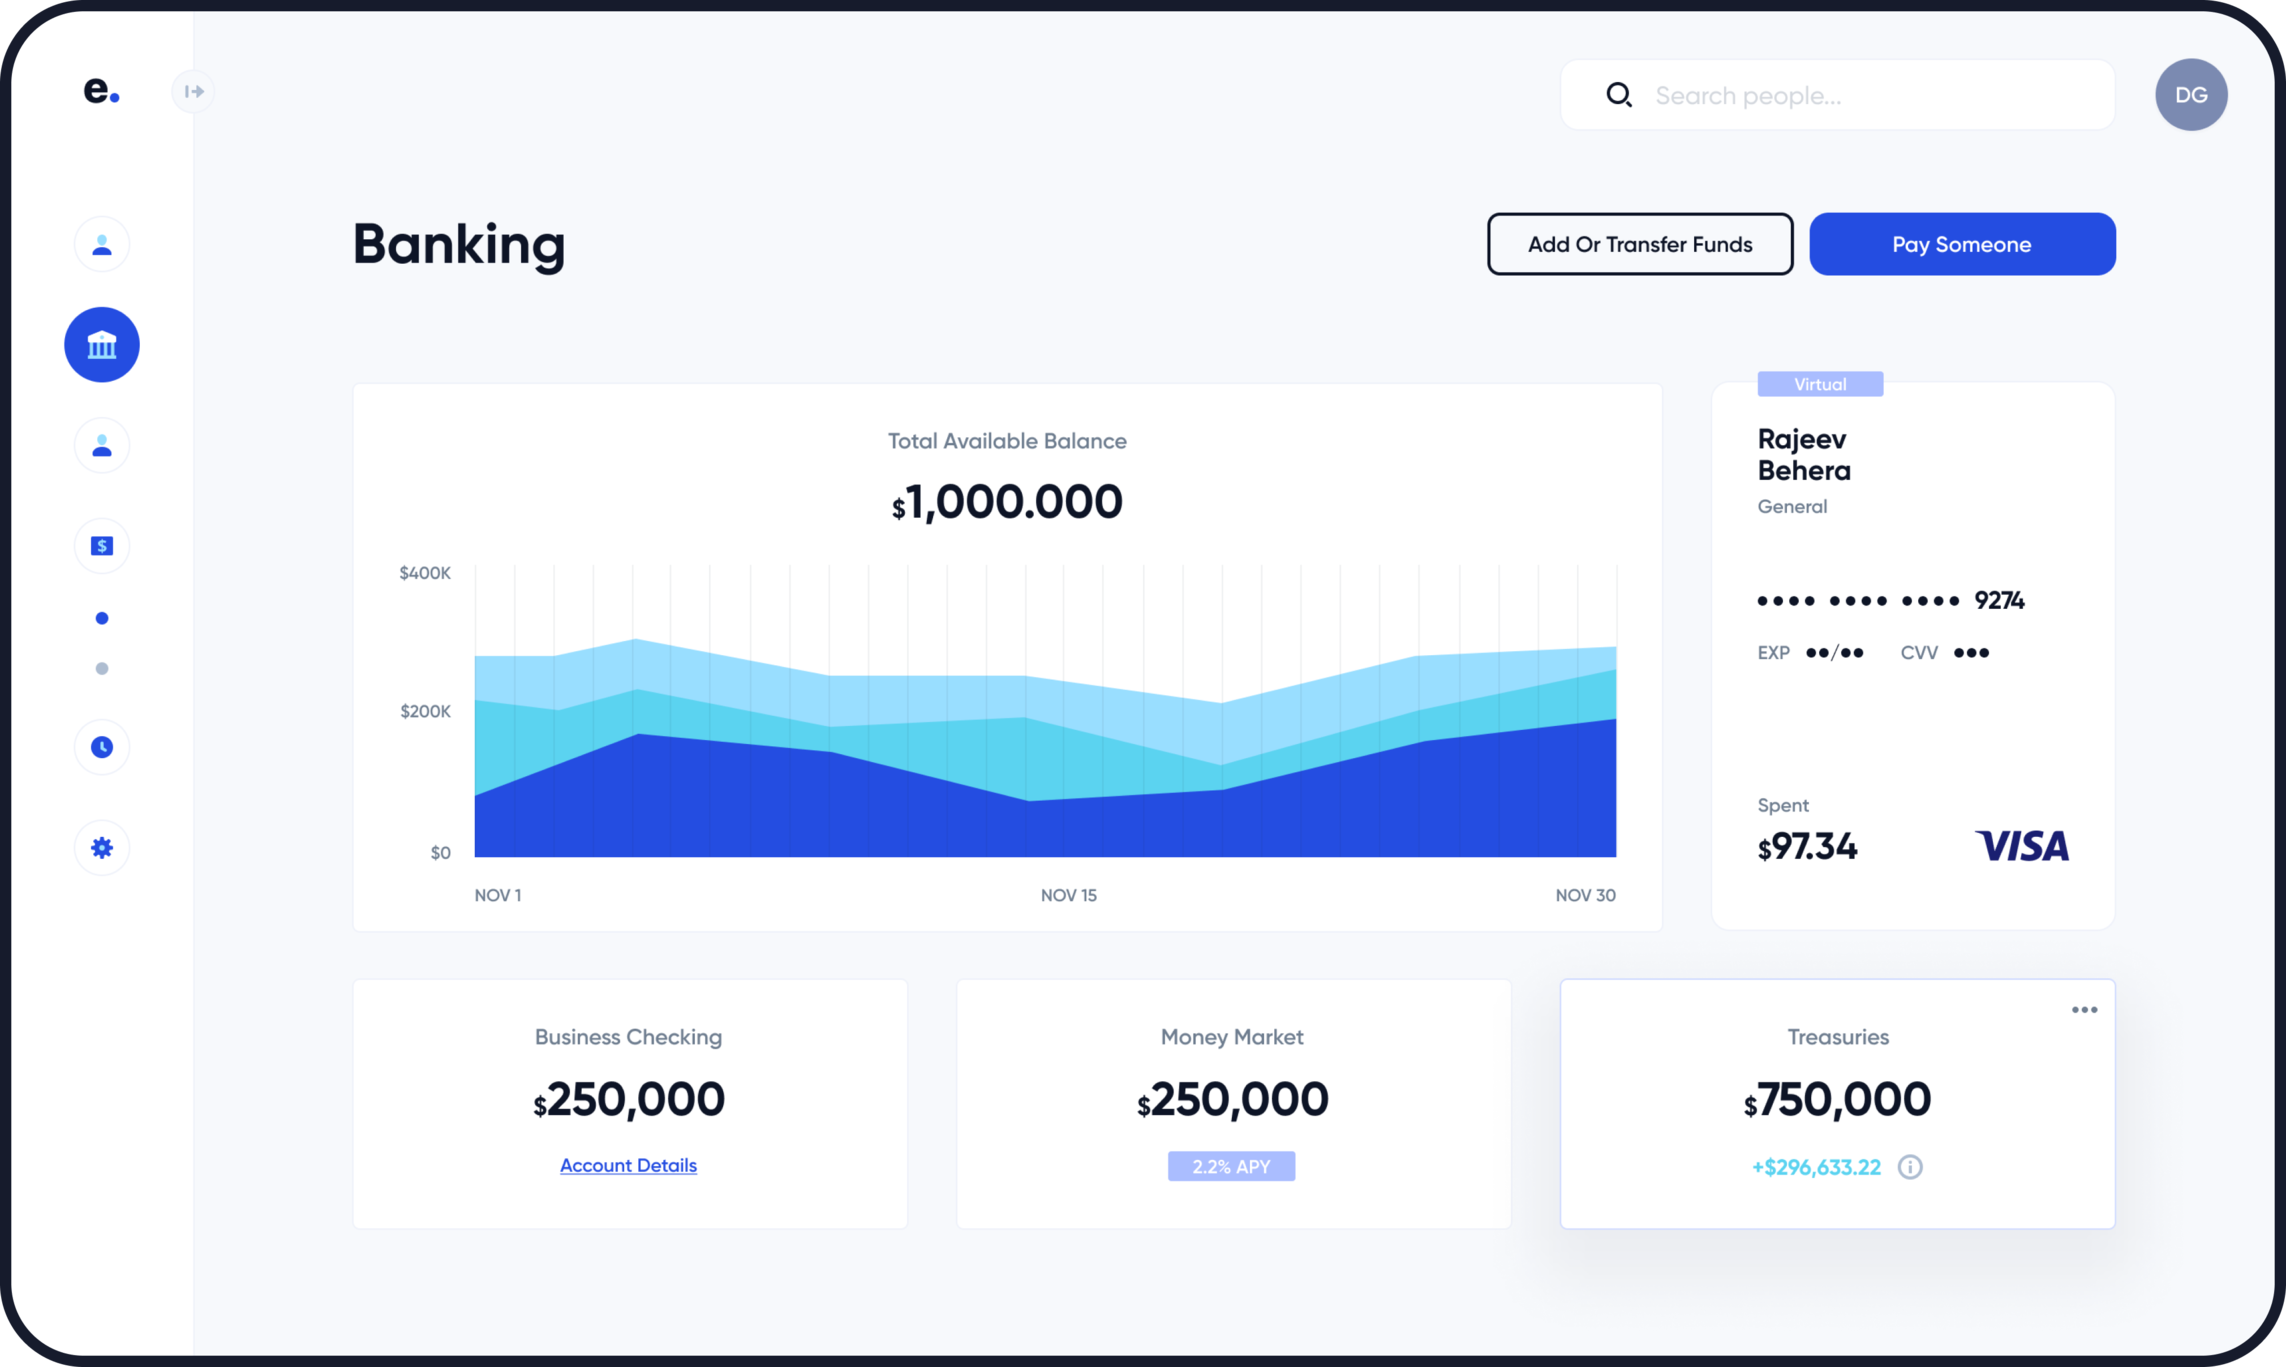The image size is (2286, 1367).
Task: Select the blue dot sidebar item
Action: (x=102, y=618)
